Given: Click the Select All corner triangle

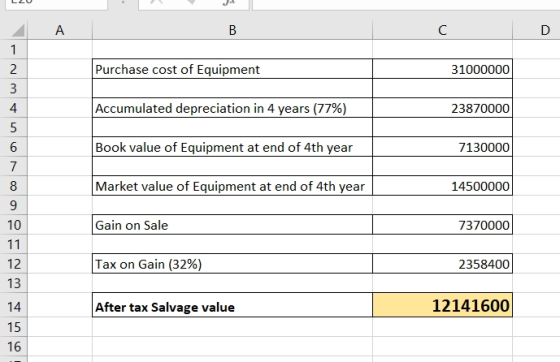Looking at the screenshot, I should pyautogui.click(x=18, y=30).
